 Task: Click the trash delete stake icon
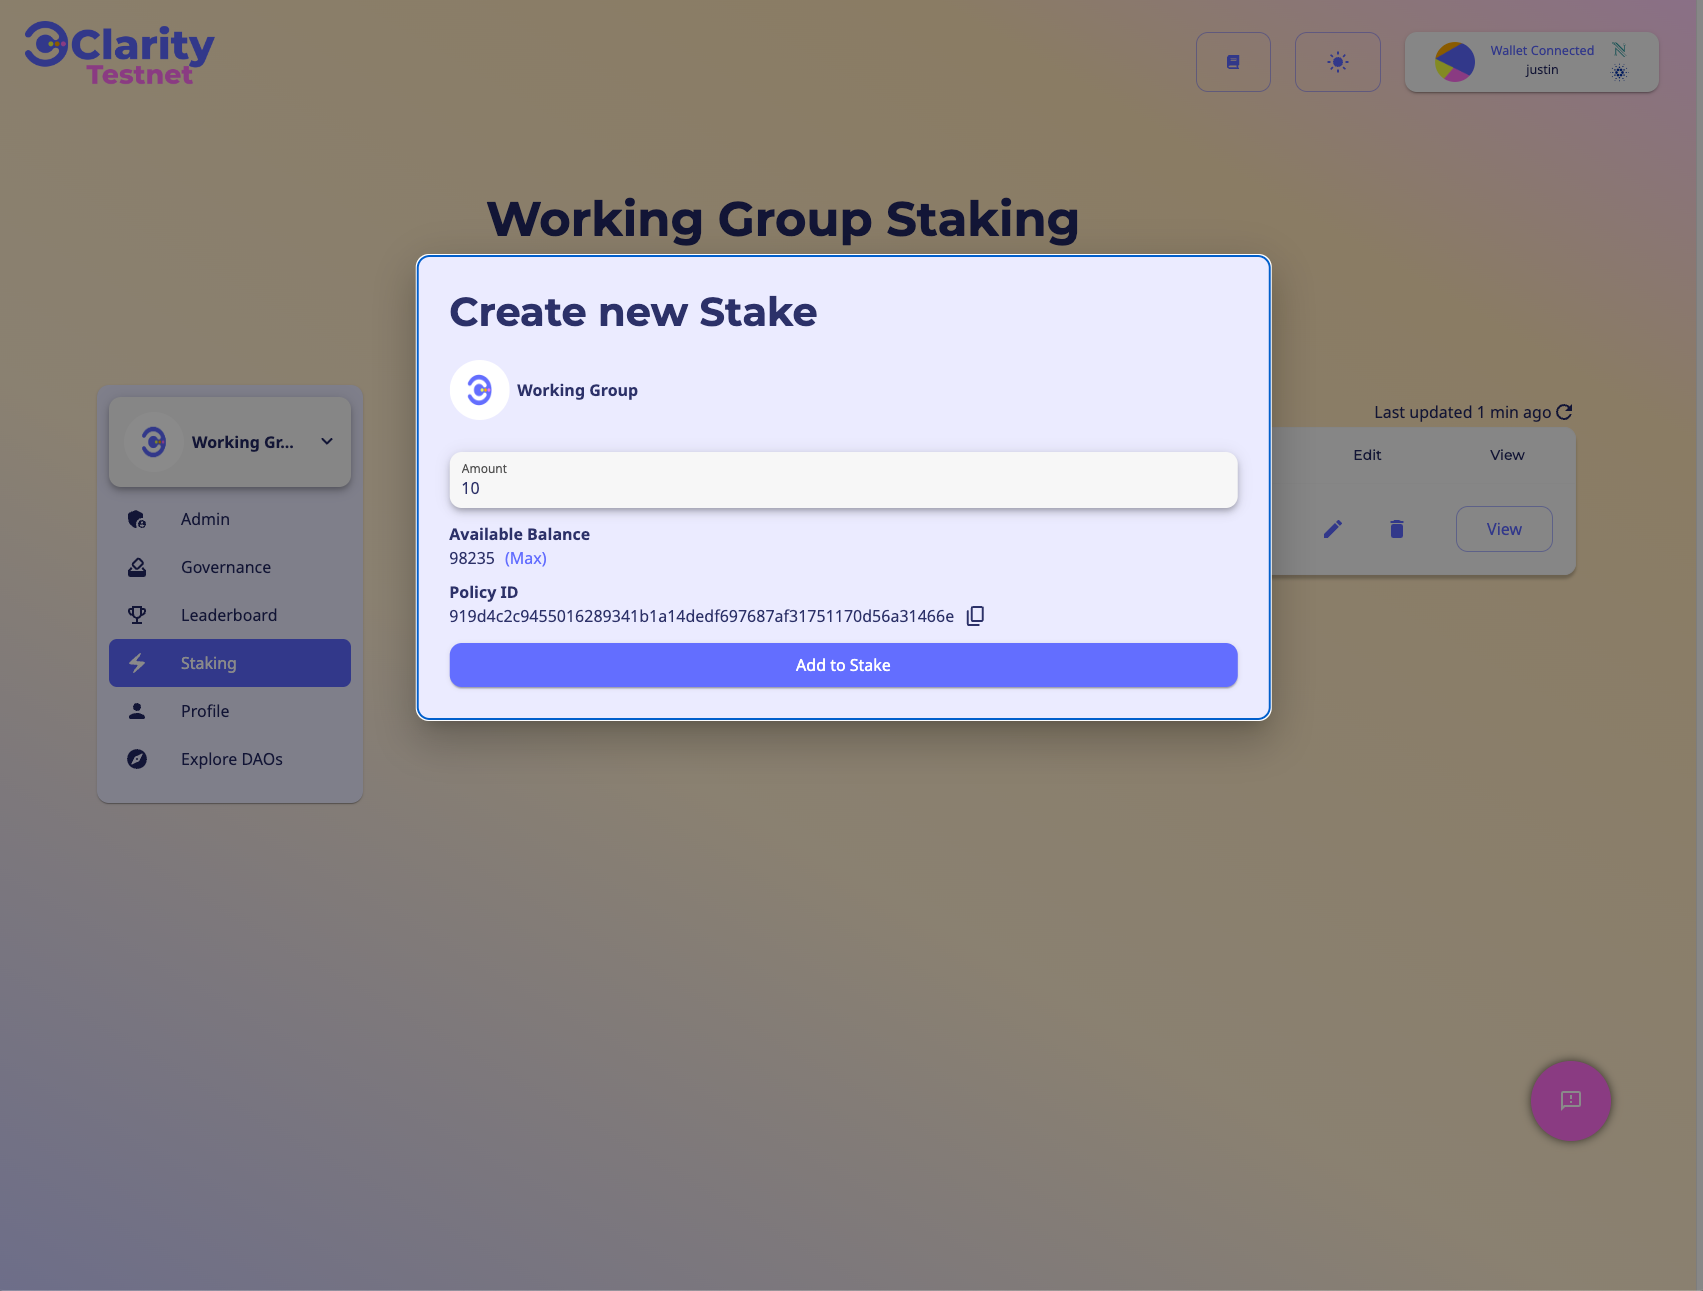1396,529
